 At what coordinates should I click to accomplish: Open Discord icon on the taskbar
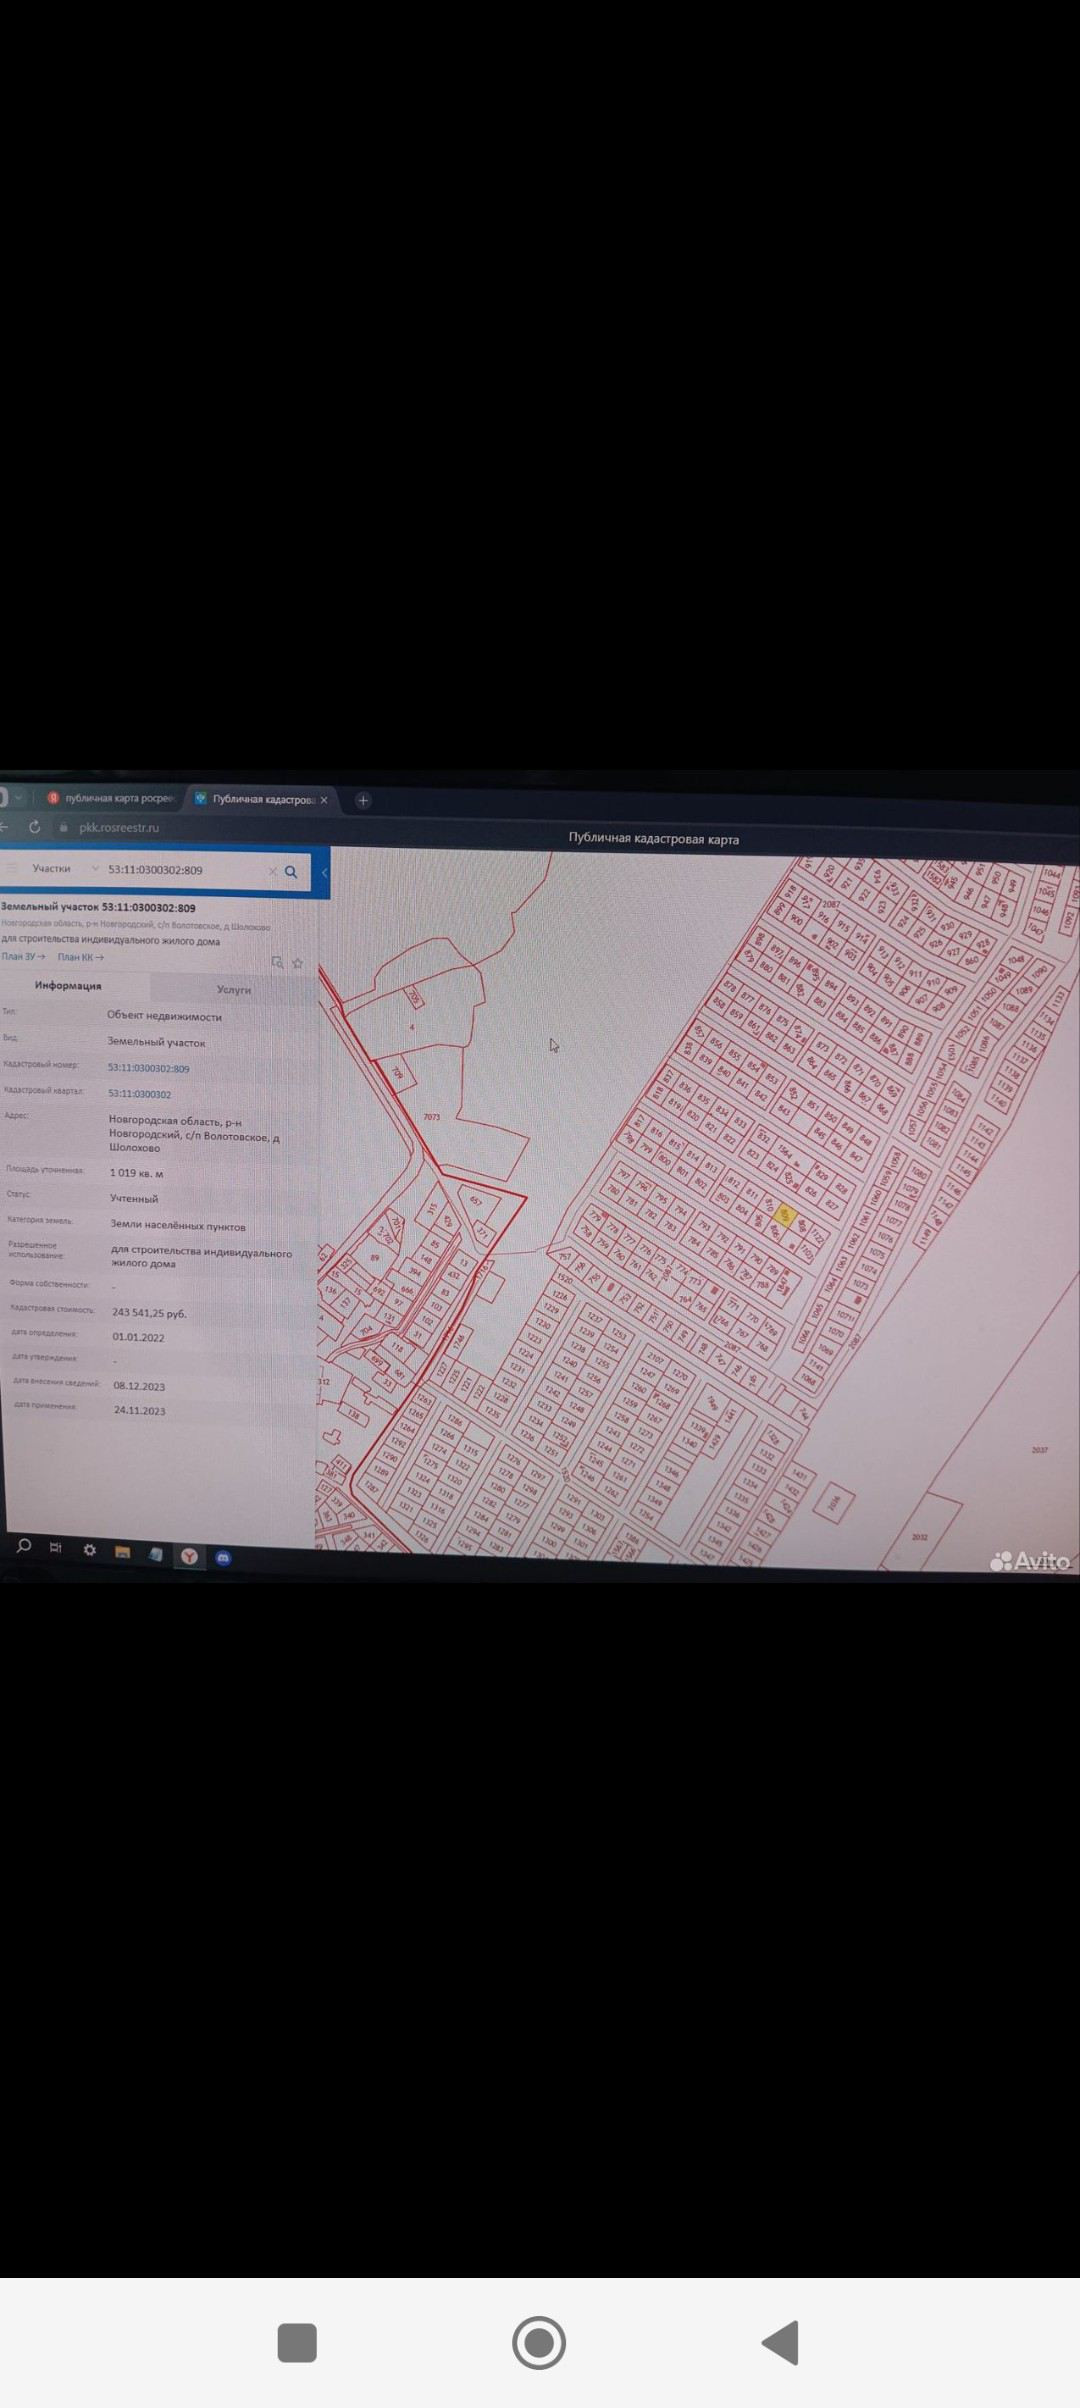tap(223, 1558)
